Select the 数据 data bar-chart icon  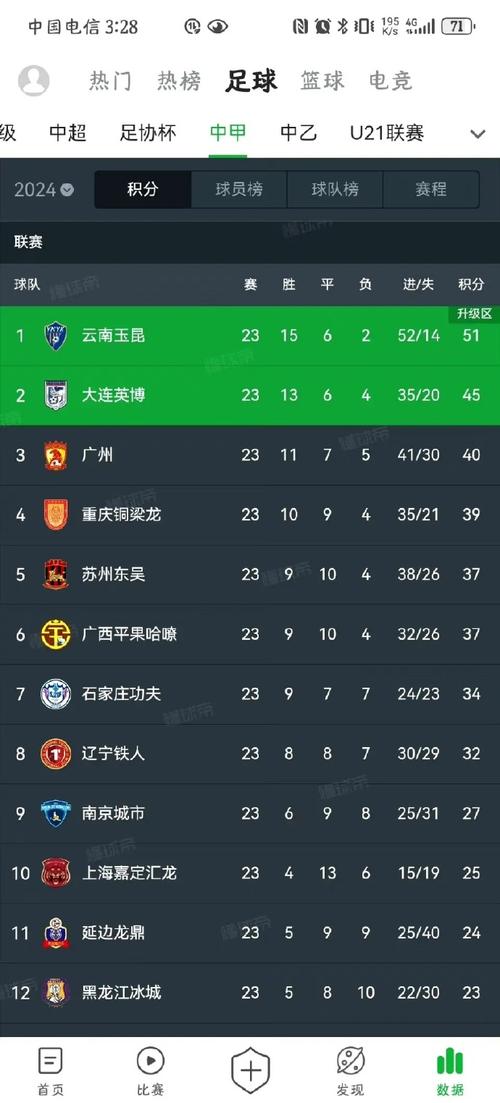pyautogui.click(x=450, y=1061)
